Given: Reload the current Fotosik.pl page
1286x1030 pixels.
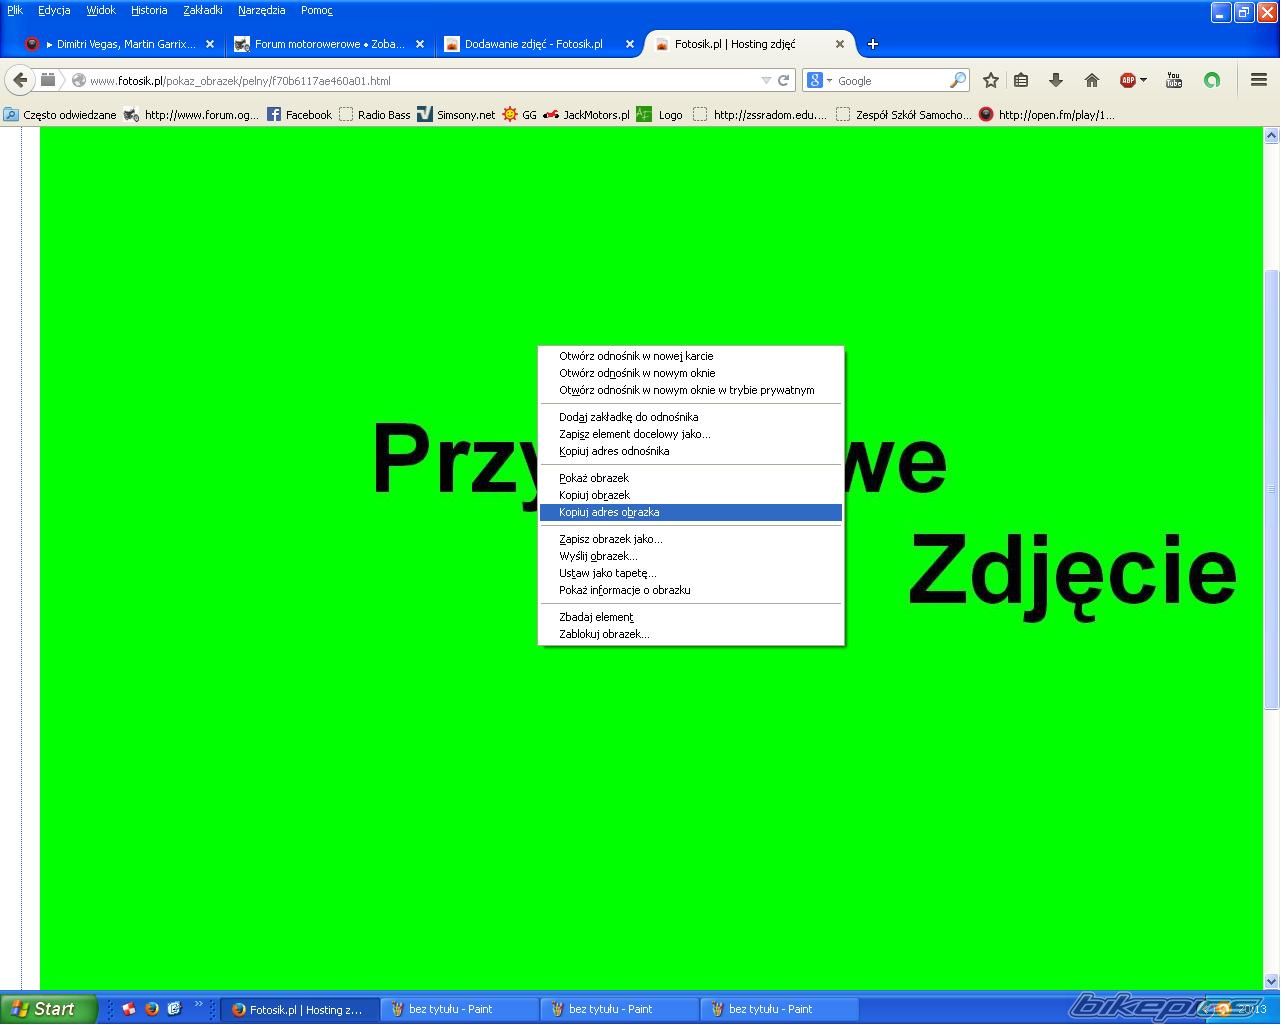Looking at the screenshot, I should click(x=786, y=80).
